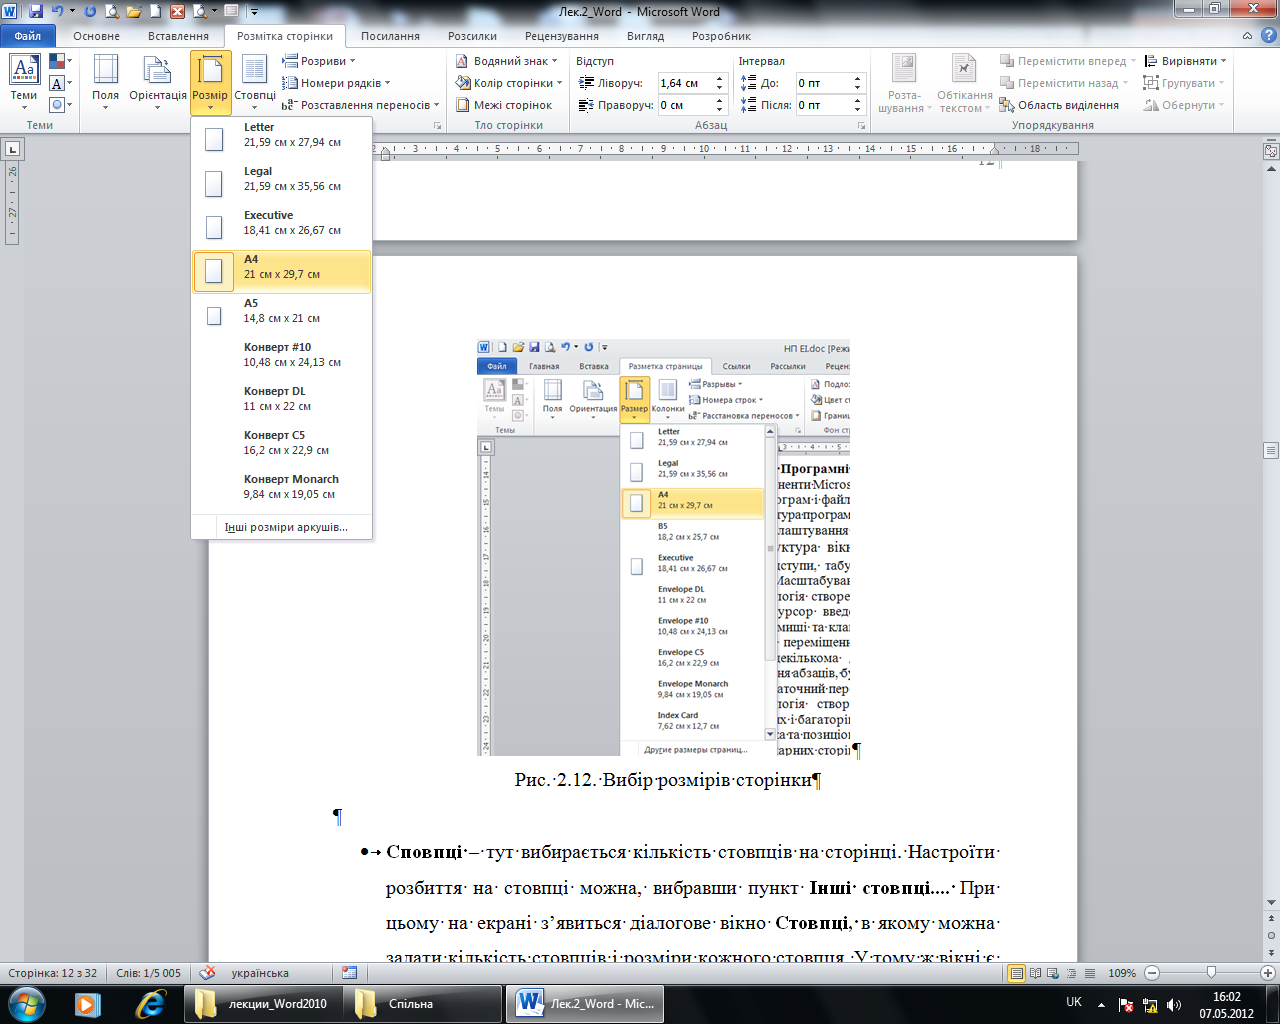Screen dimensions: 1280x1024
Task: Select the Letter page size
Action: coord(282,139)
